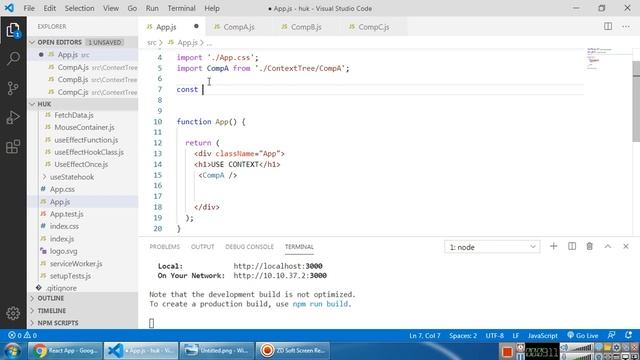Viewport: 640px width, 360px height.
Task: Switch to Untitled.png taskbar window
Action: coord(216,351)
